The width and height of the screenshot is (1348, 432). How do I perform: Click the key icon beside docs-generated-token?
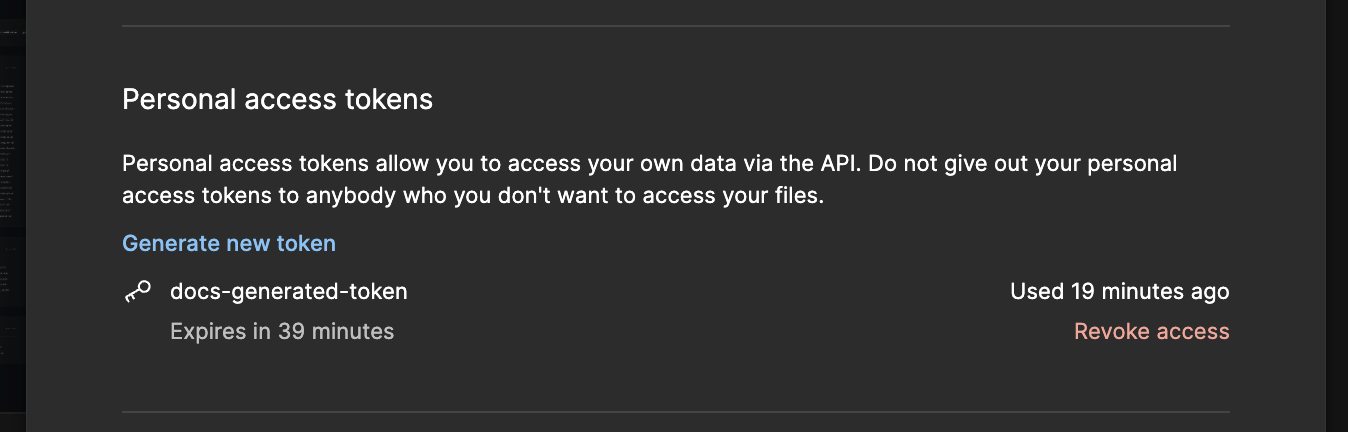137,292
